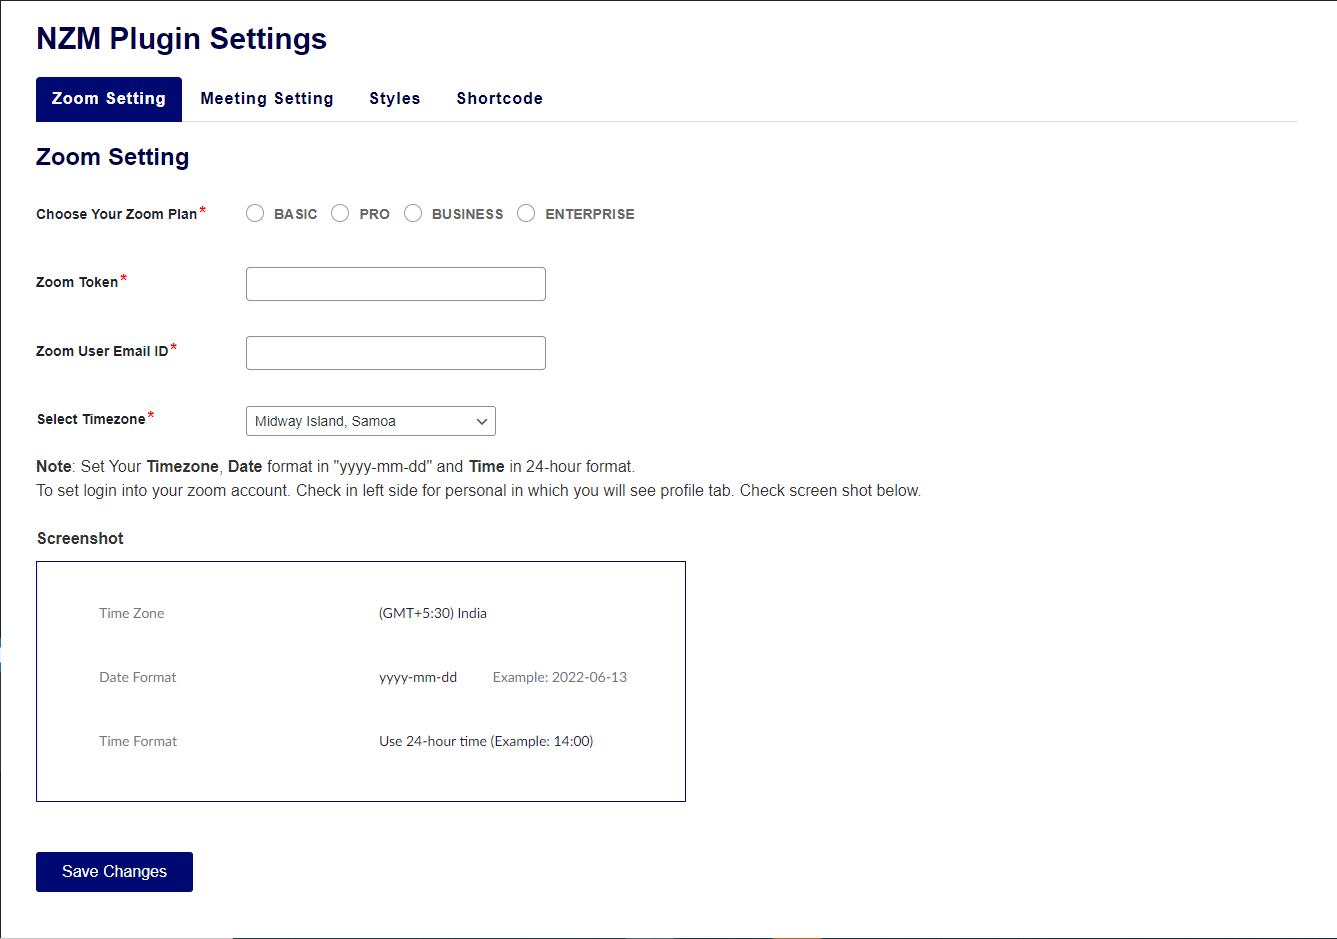The height and width of the screenshot is (939, 1337).
Task: Select the BASIC Zoom plan radio button
Action: point(255,213)
